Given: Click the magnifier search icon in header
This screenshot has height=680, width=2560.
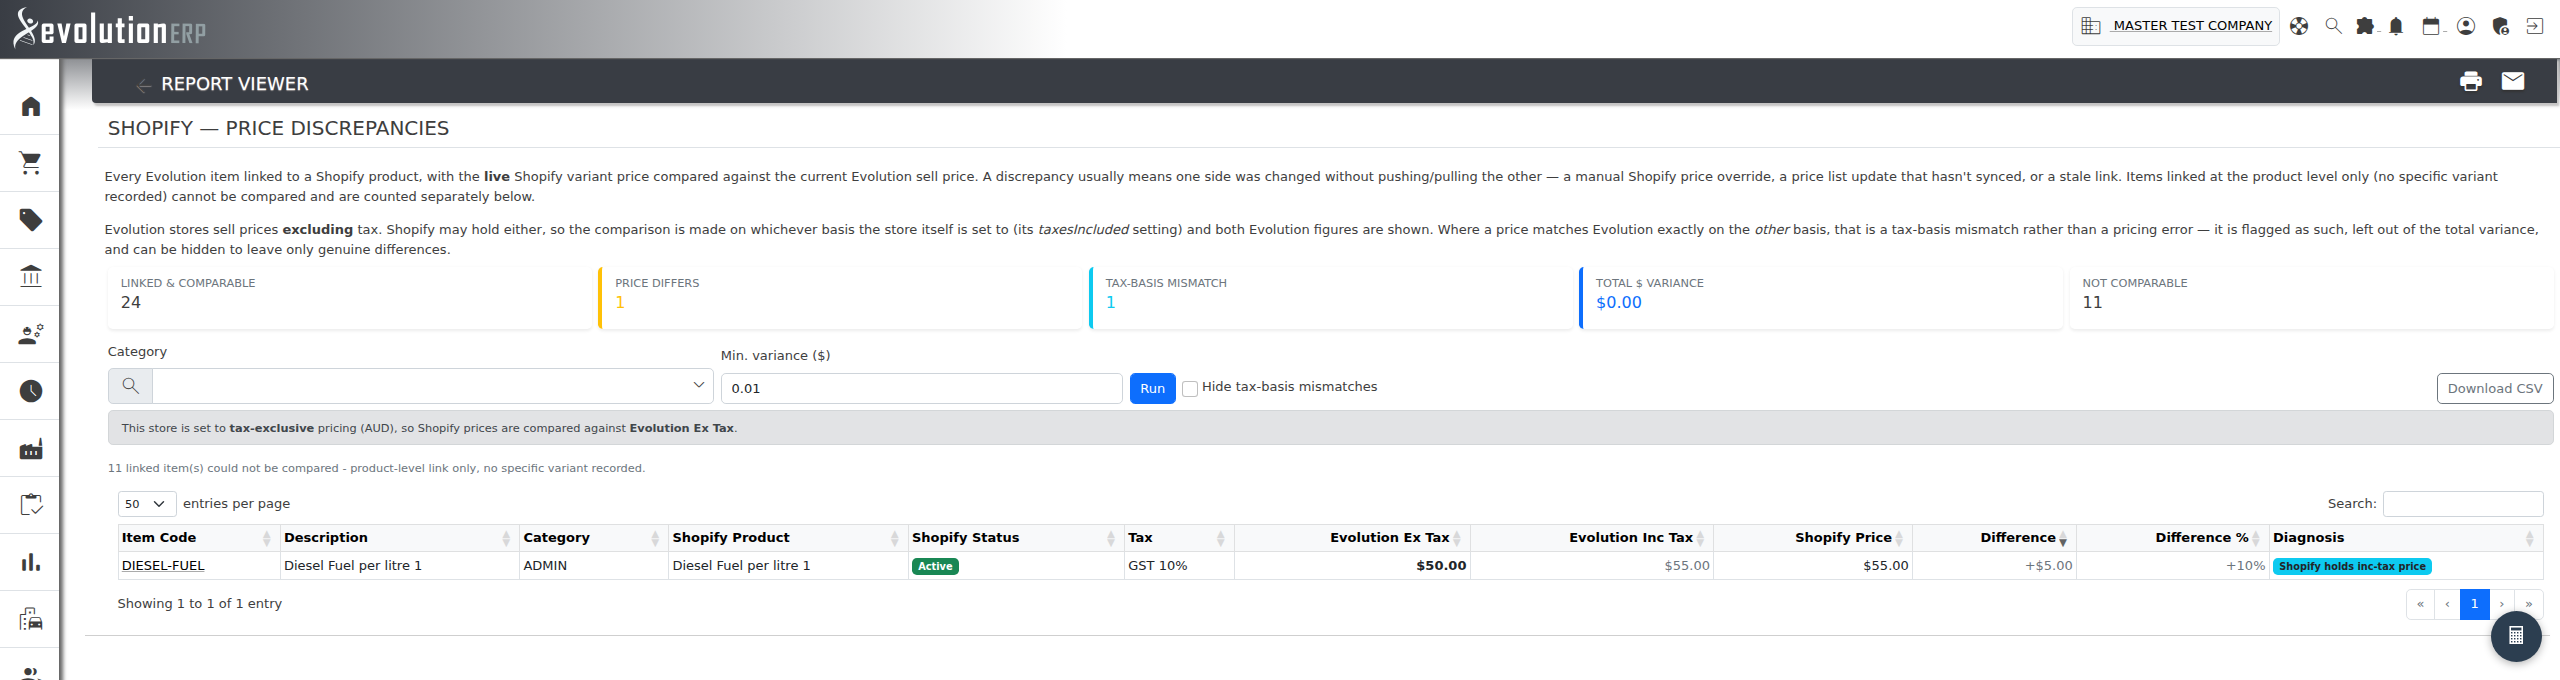Looking at the screenshot, I should [2333, 26].
